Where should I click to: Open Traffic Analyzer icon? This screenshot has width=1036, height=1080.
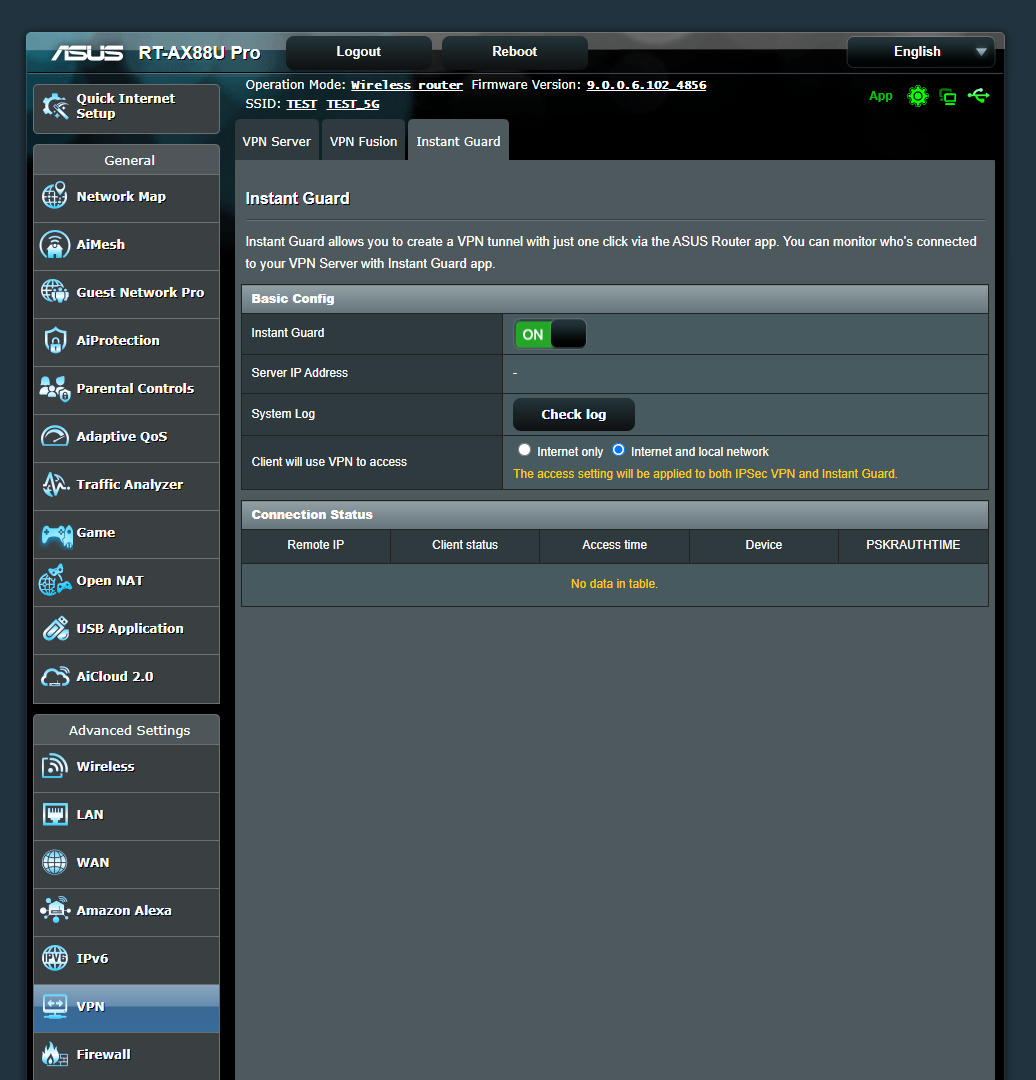coord(55,484)
